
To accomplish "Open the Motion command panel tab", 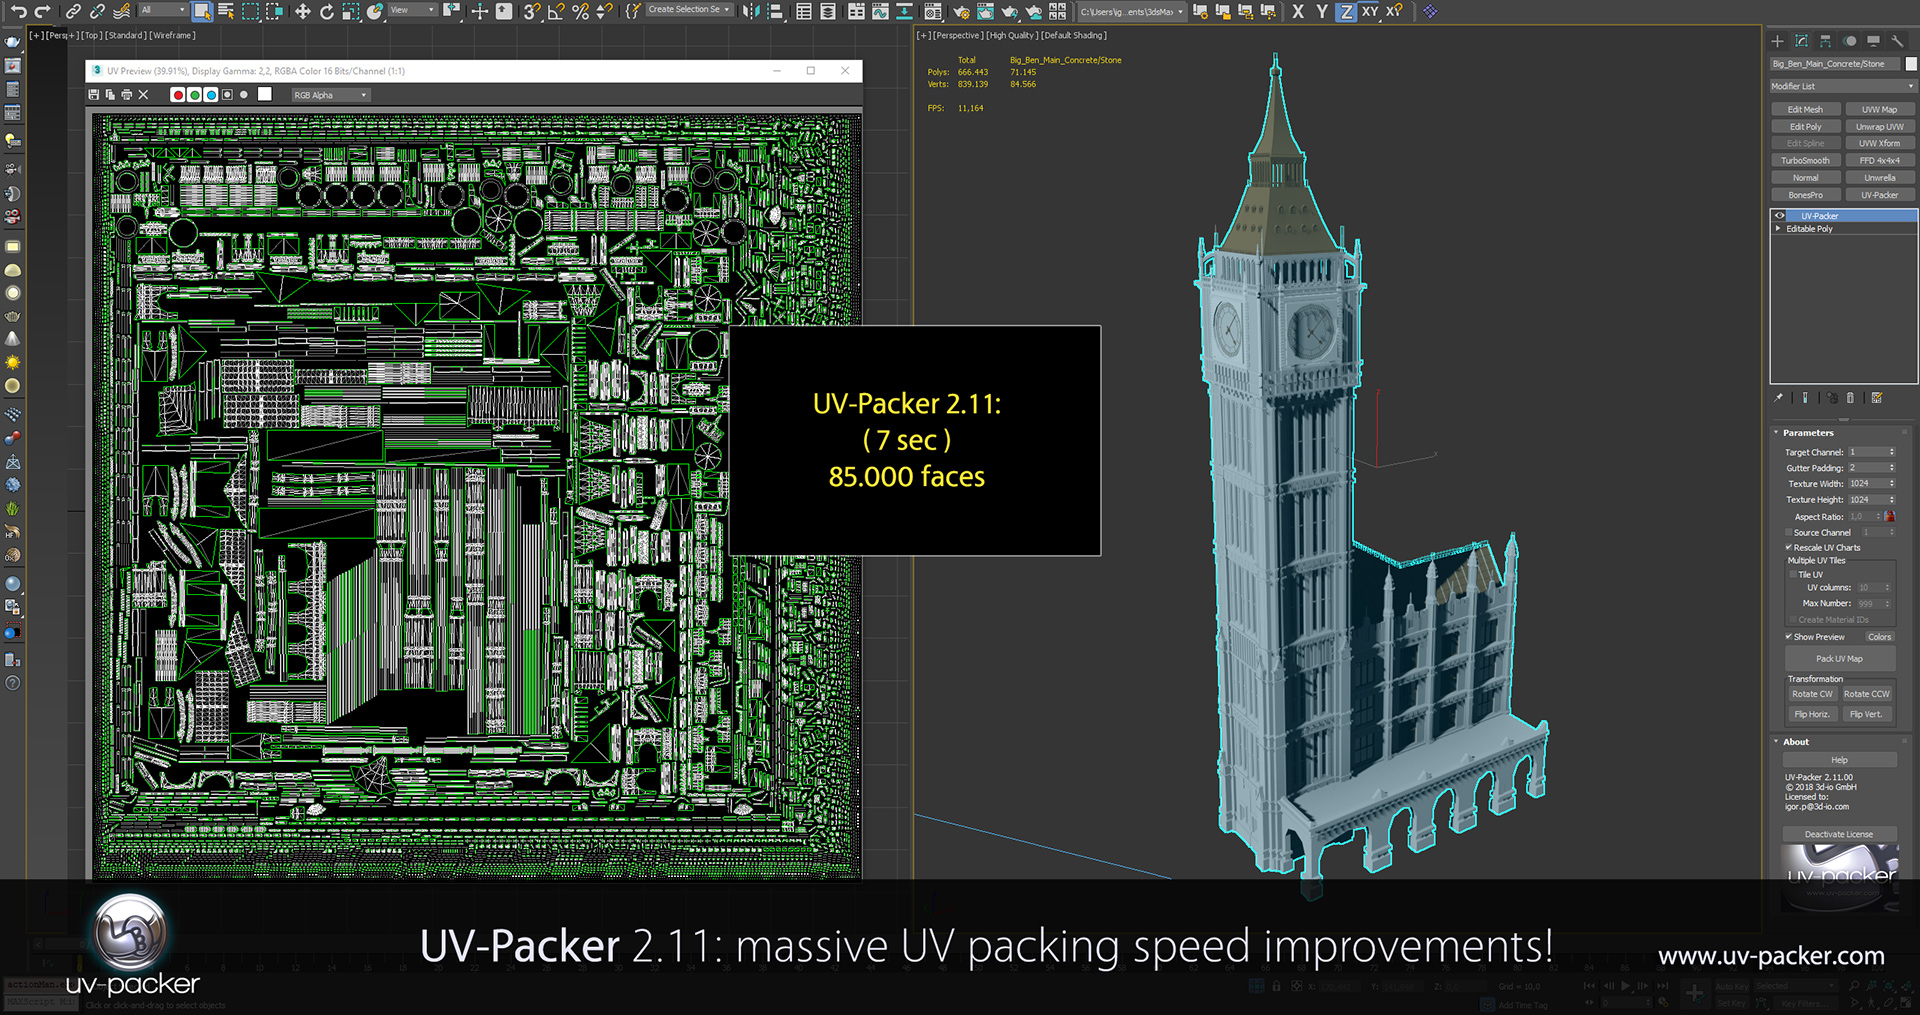I will point(1849,41).
